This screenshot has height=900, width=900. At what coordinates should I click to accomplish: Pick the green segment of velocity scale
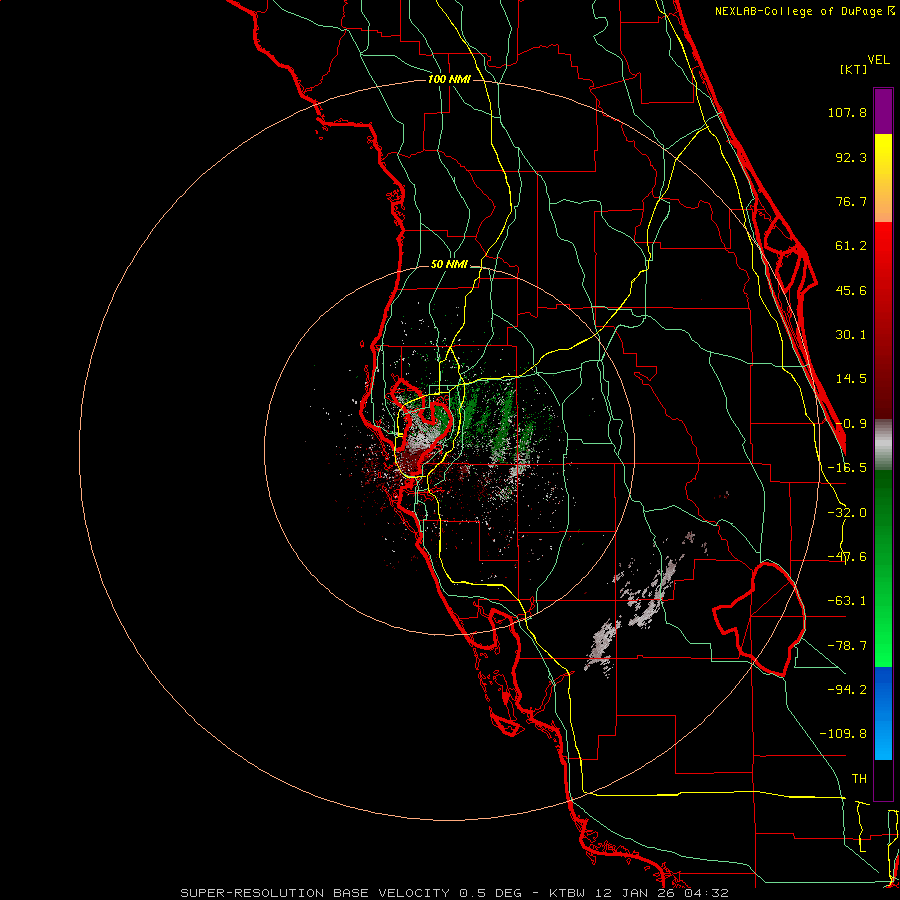pos(883,568)
